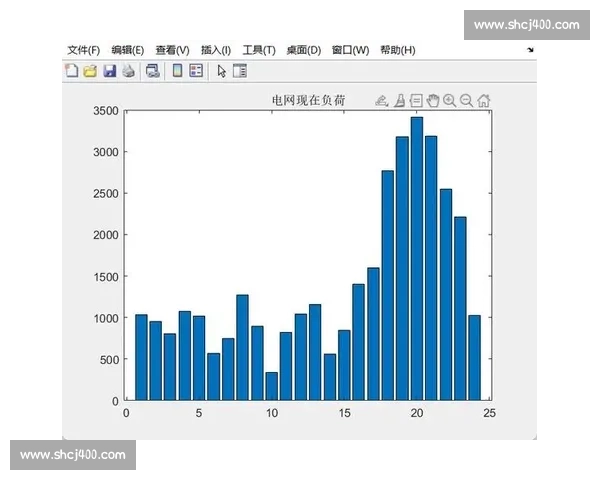Click the dock figure arrow at top right
600x480 pixels.
(x=530, y=50)
